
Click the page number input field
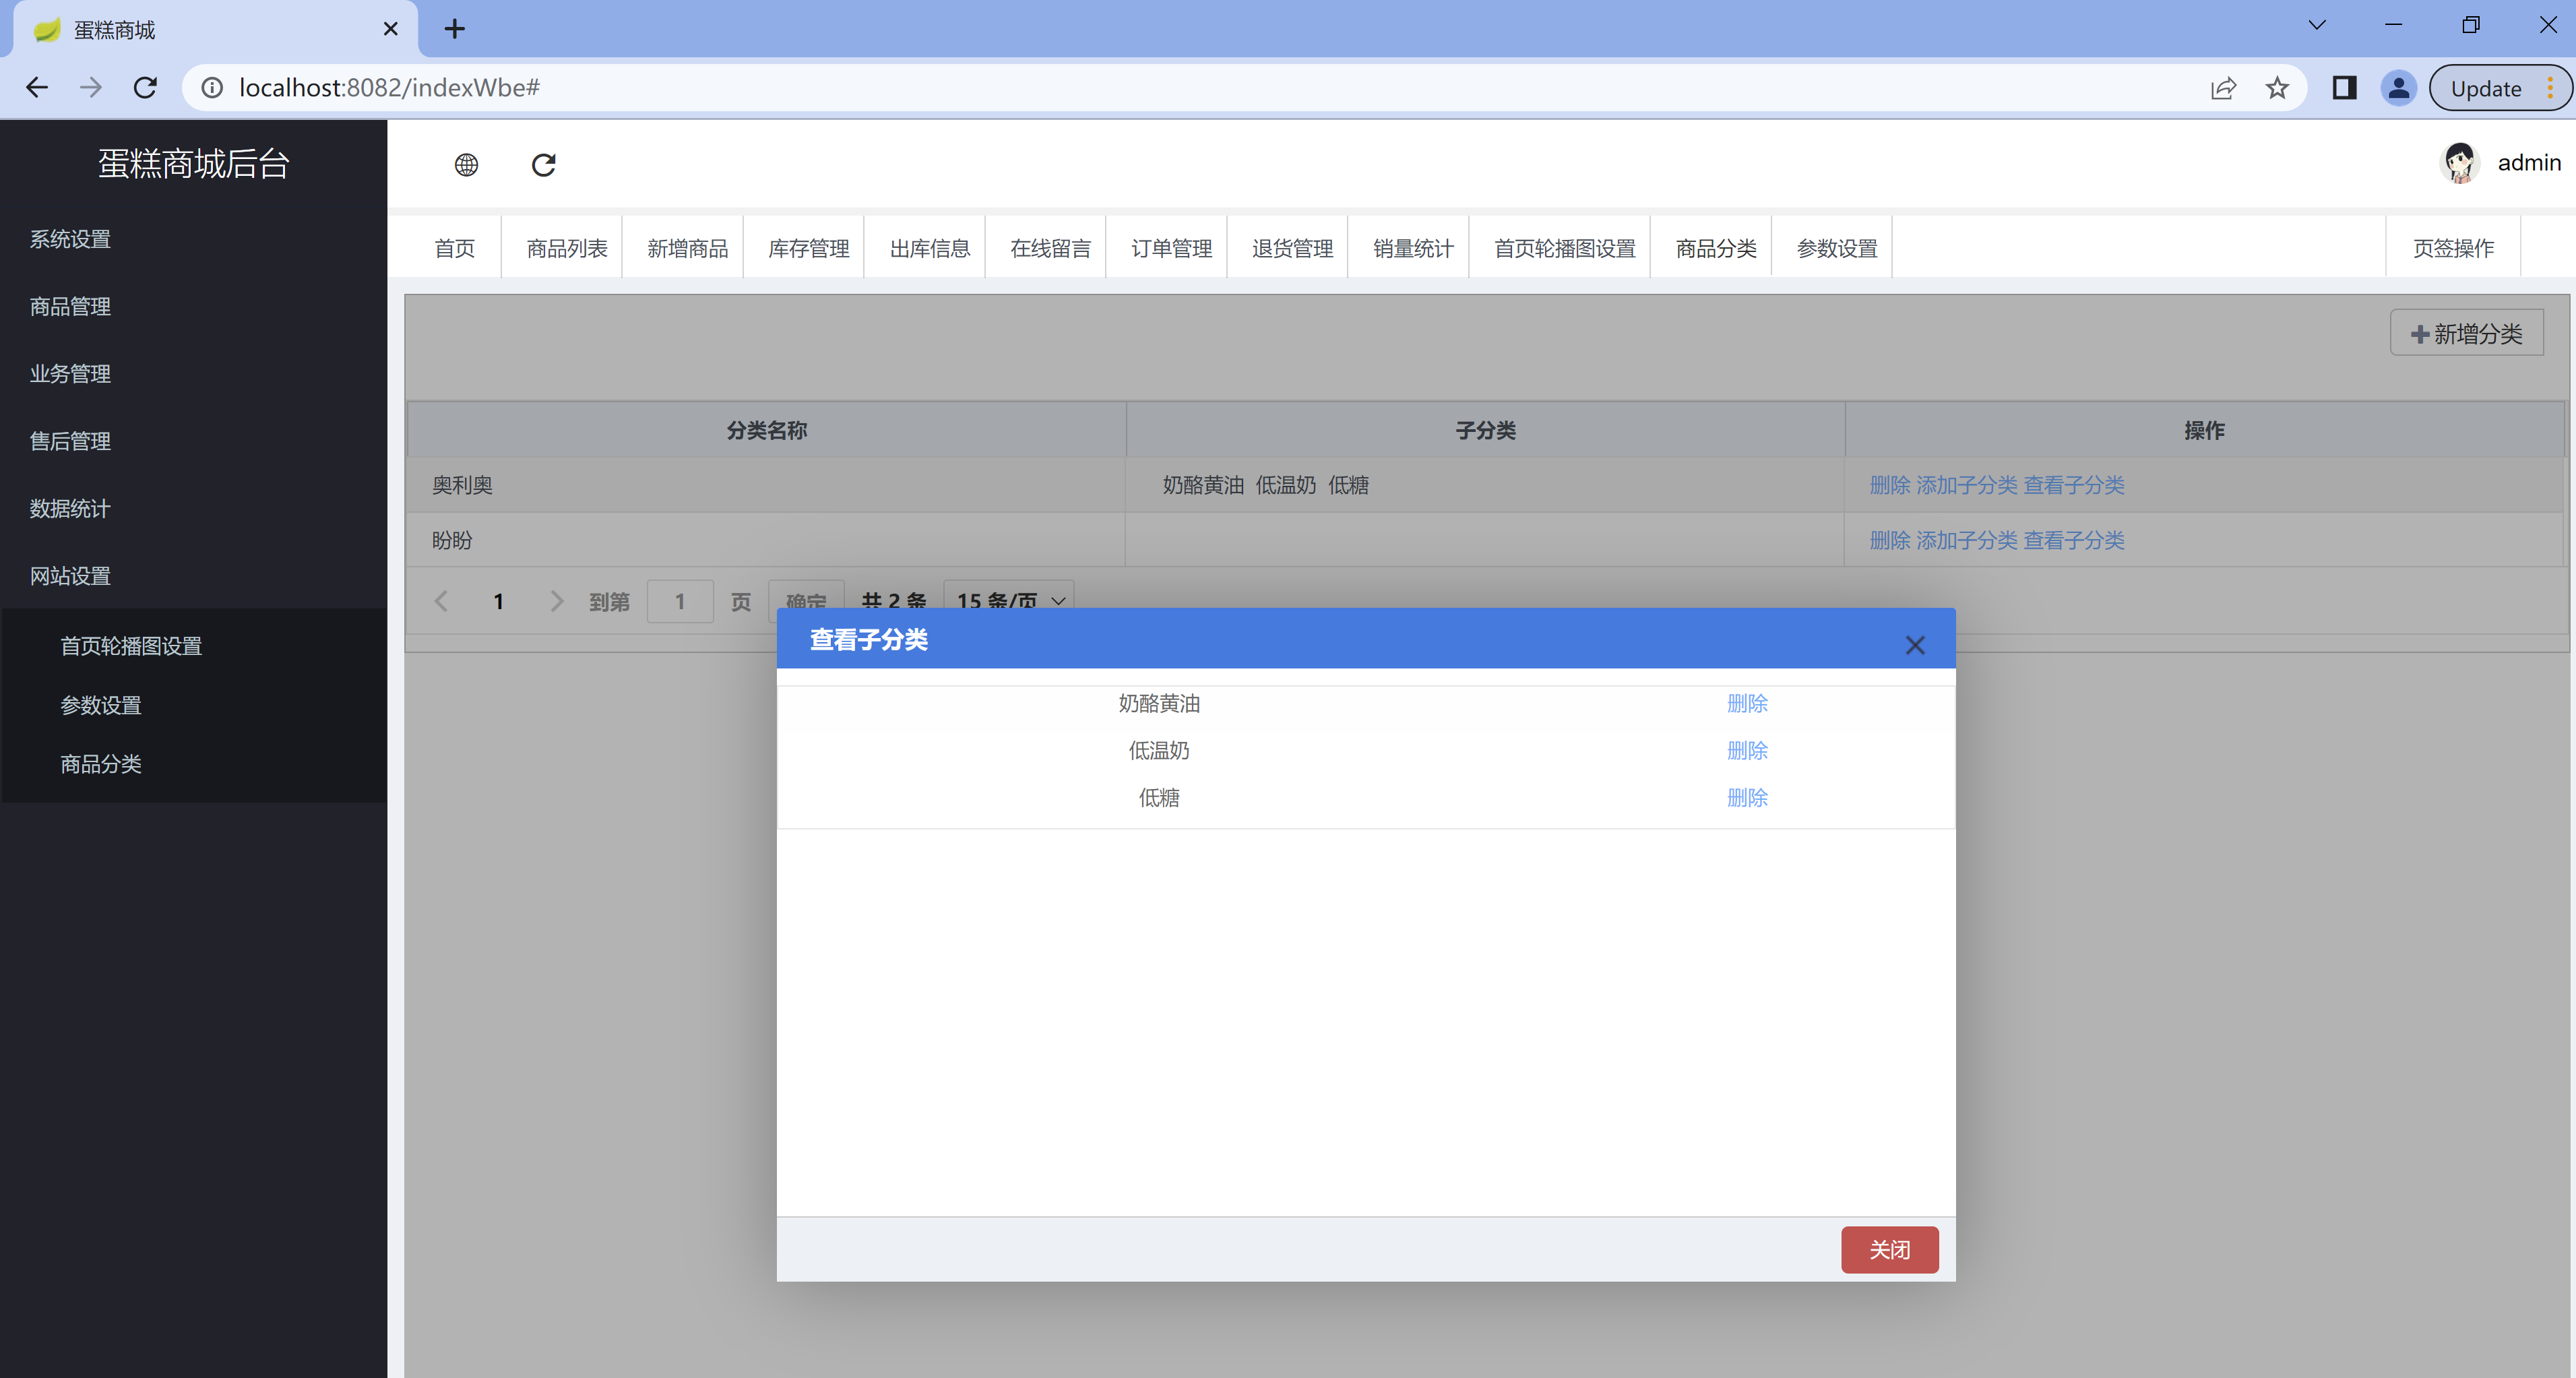[x=680, y=601]
